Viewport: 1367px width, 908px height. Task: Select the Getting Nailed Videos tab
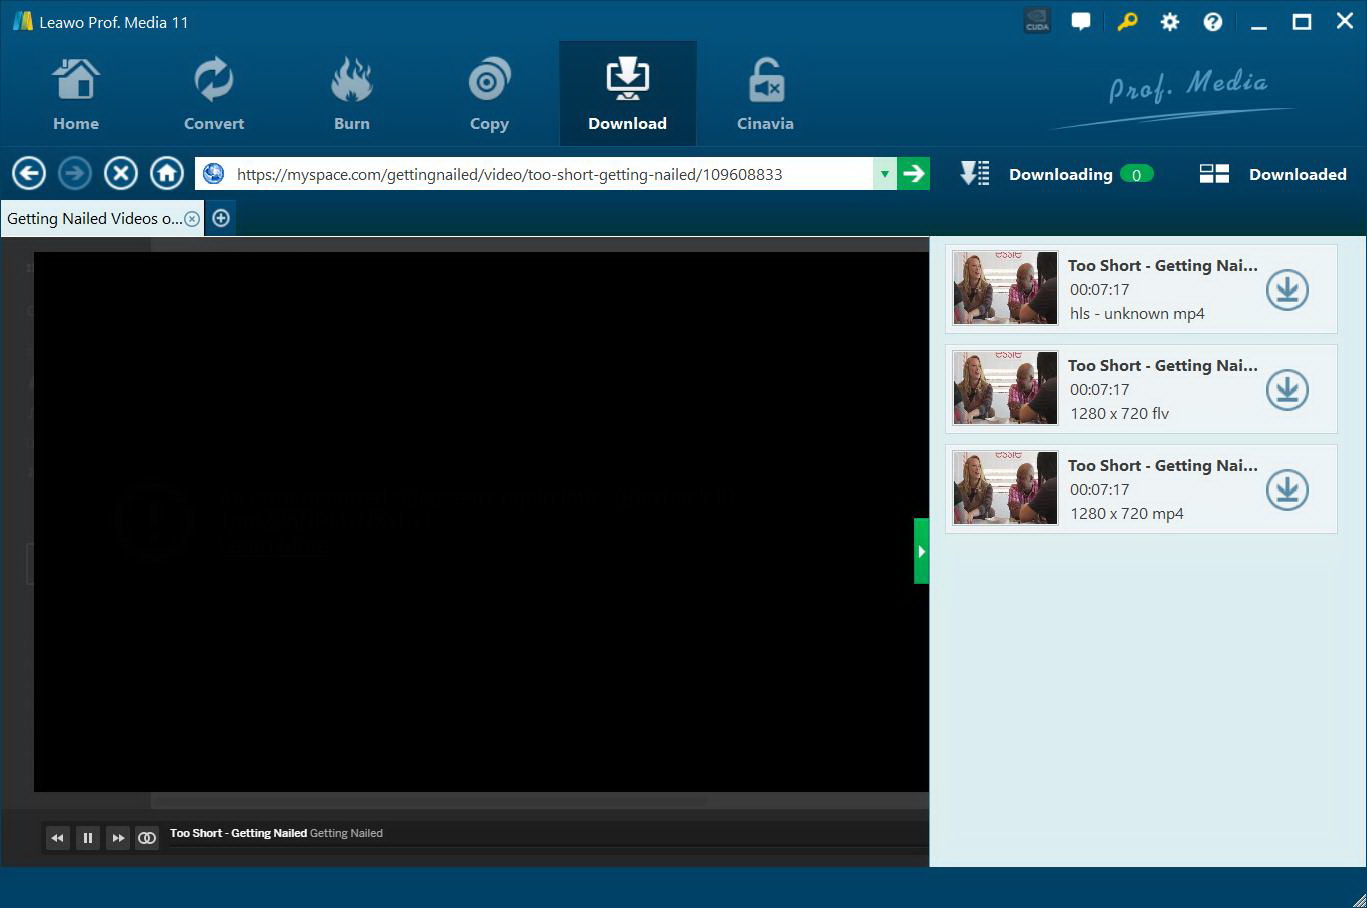(x=95, y=217)
